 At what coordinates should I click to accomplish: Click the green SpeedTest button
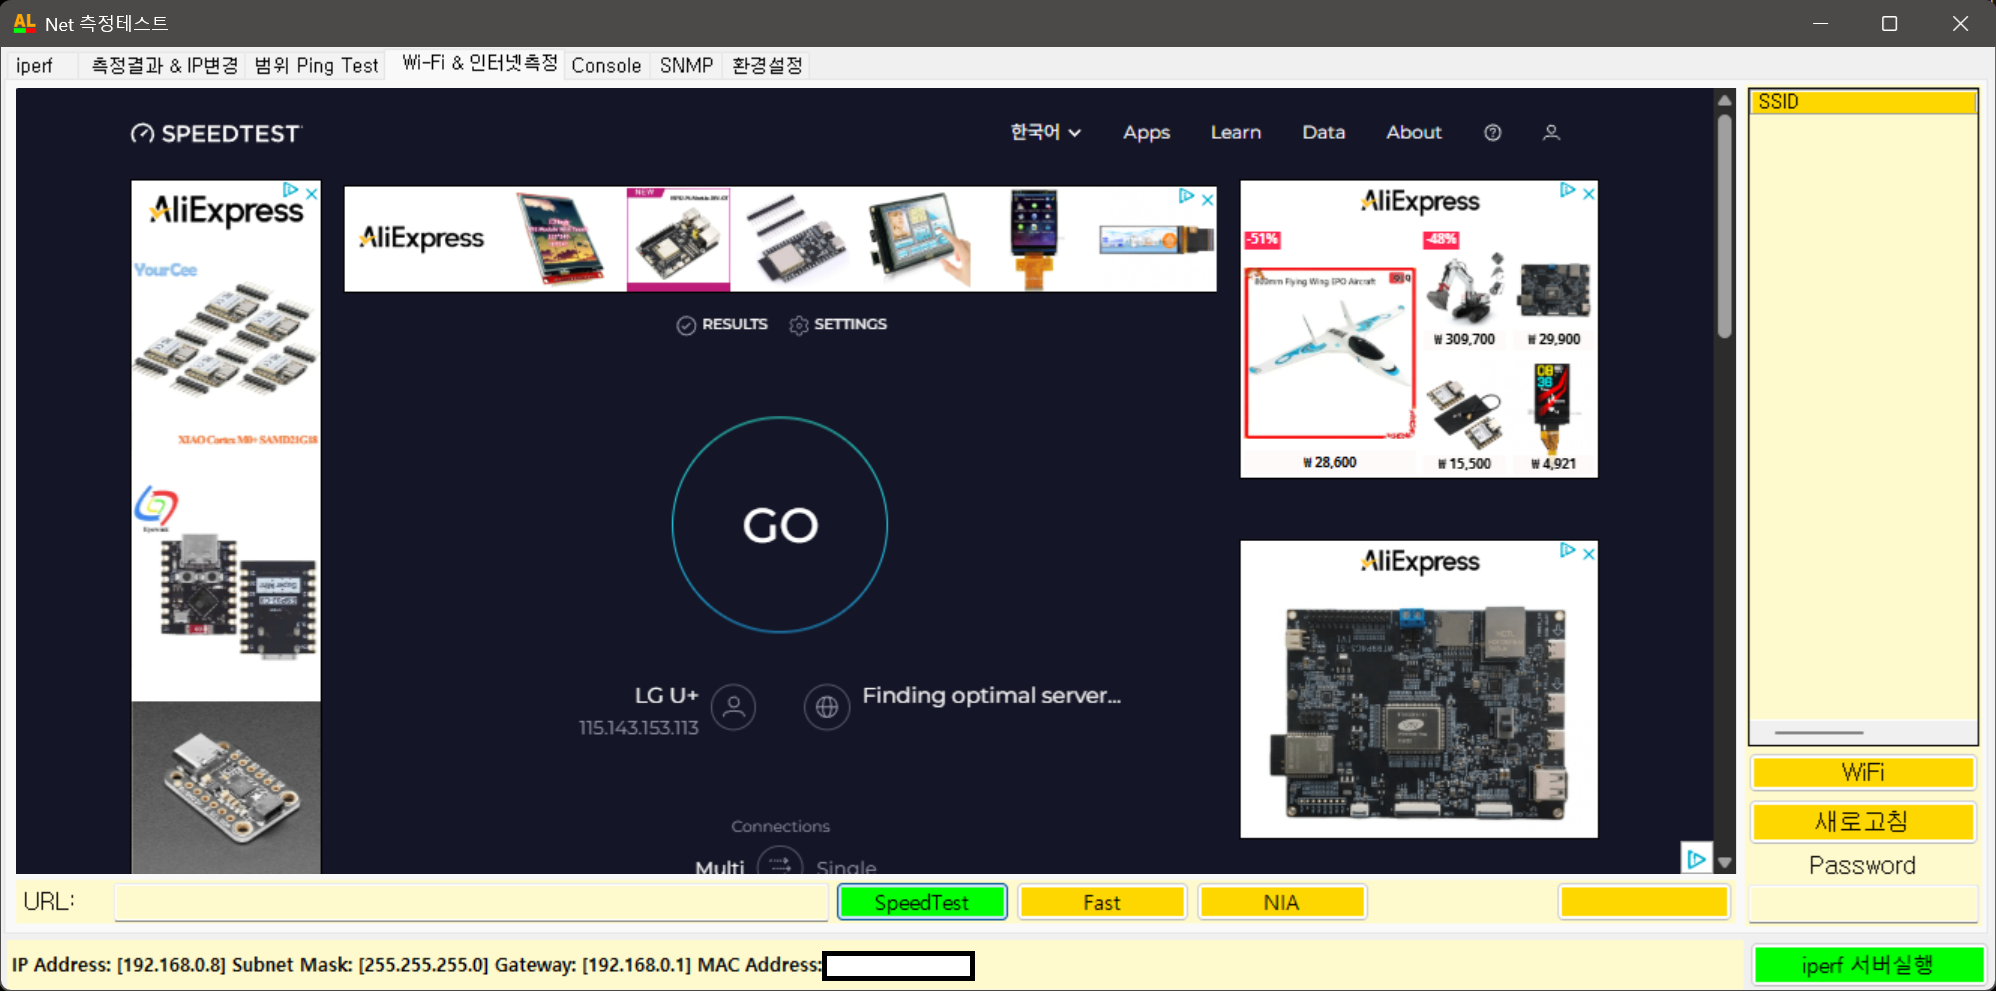922,902
